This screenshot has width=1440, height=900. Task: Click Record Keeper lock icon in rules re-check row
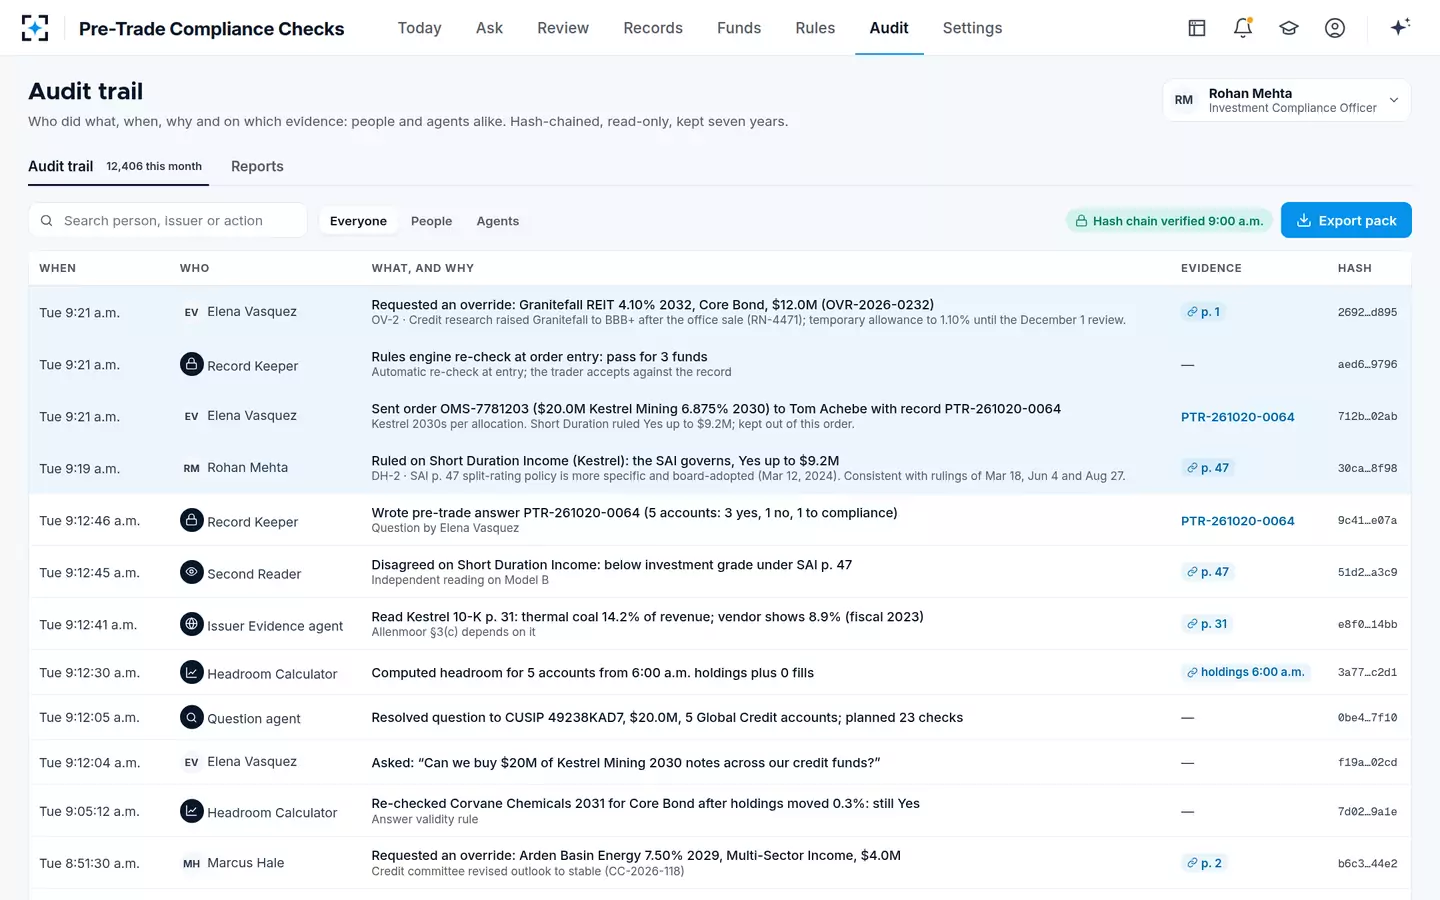(x=192, y=364)
